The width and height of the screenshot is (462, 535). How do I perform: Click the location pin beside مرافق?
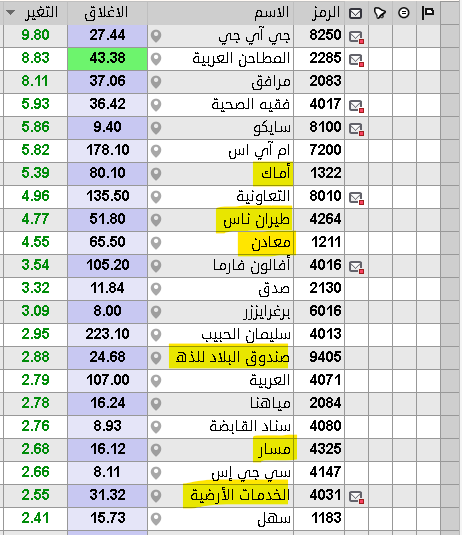point(156,82)
